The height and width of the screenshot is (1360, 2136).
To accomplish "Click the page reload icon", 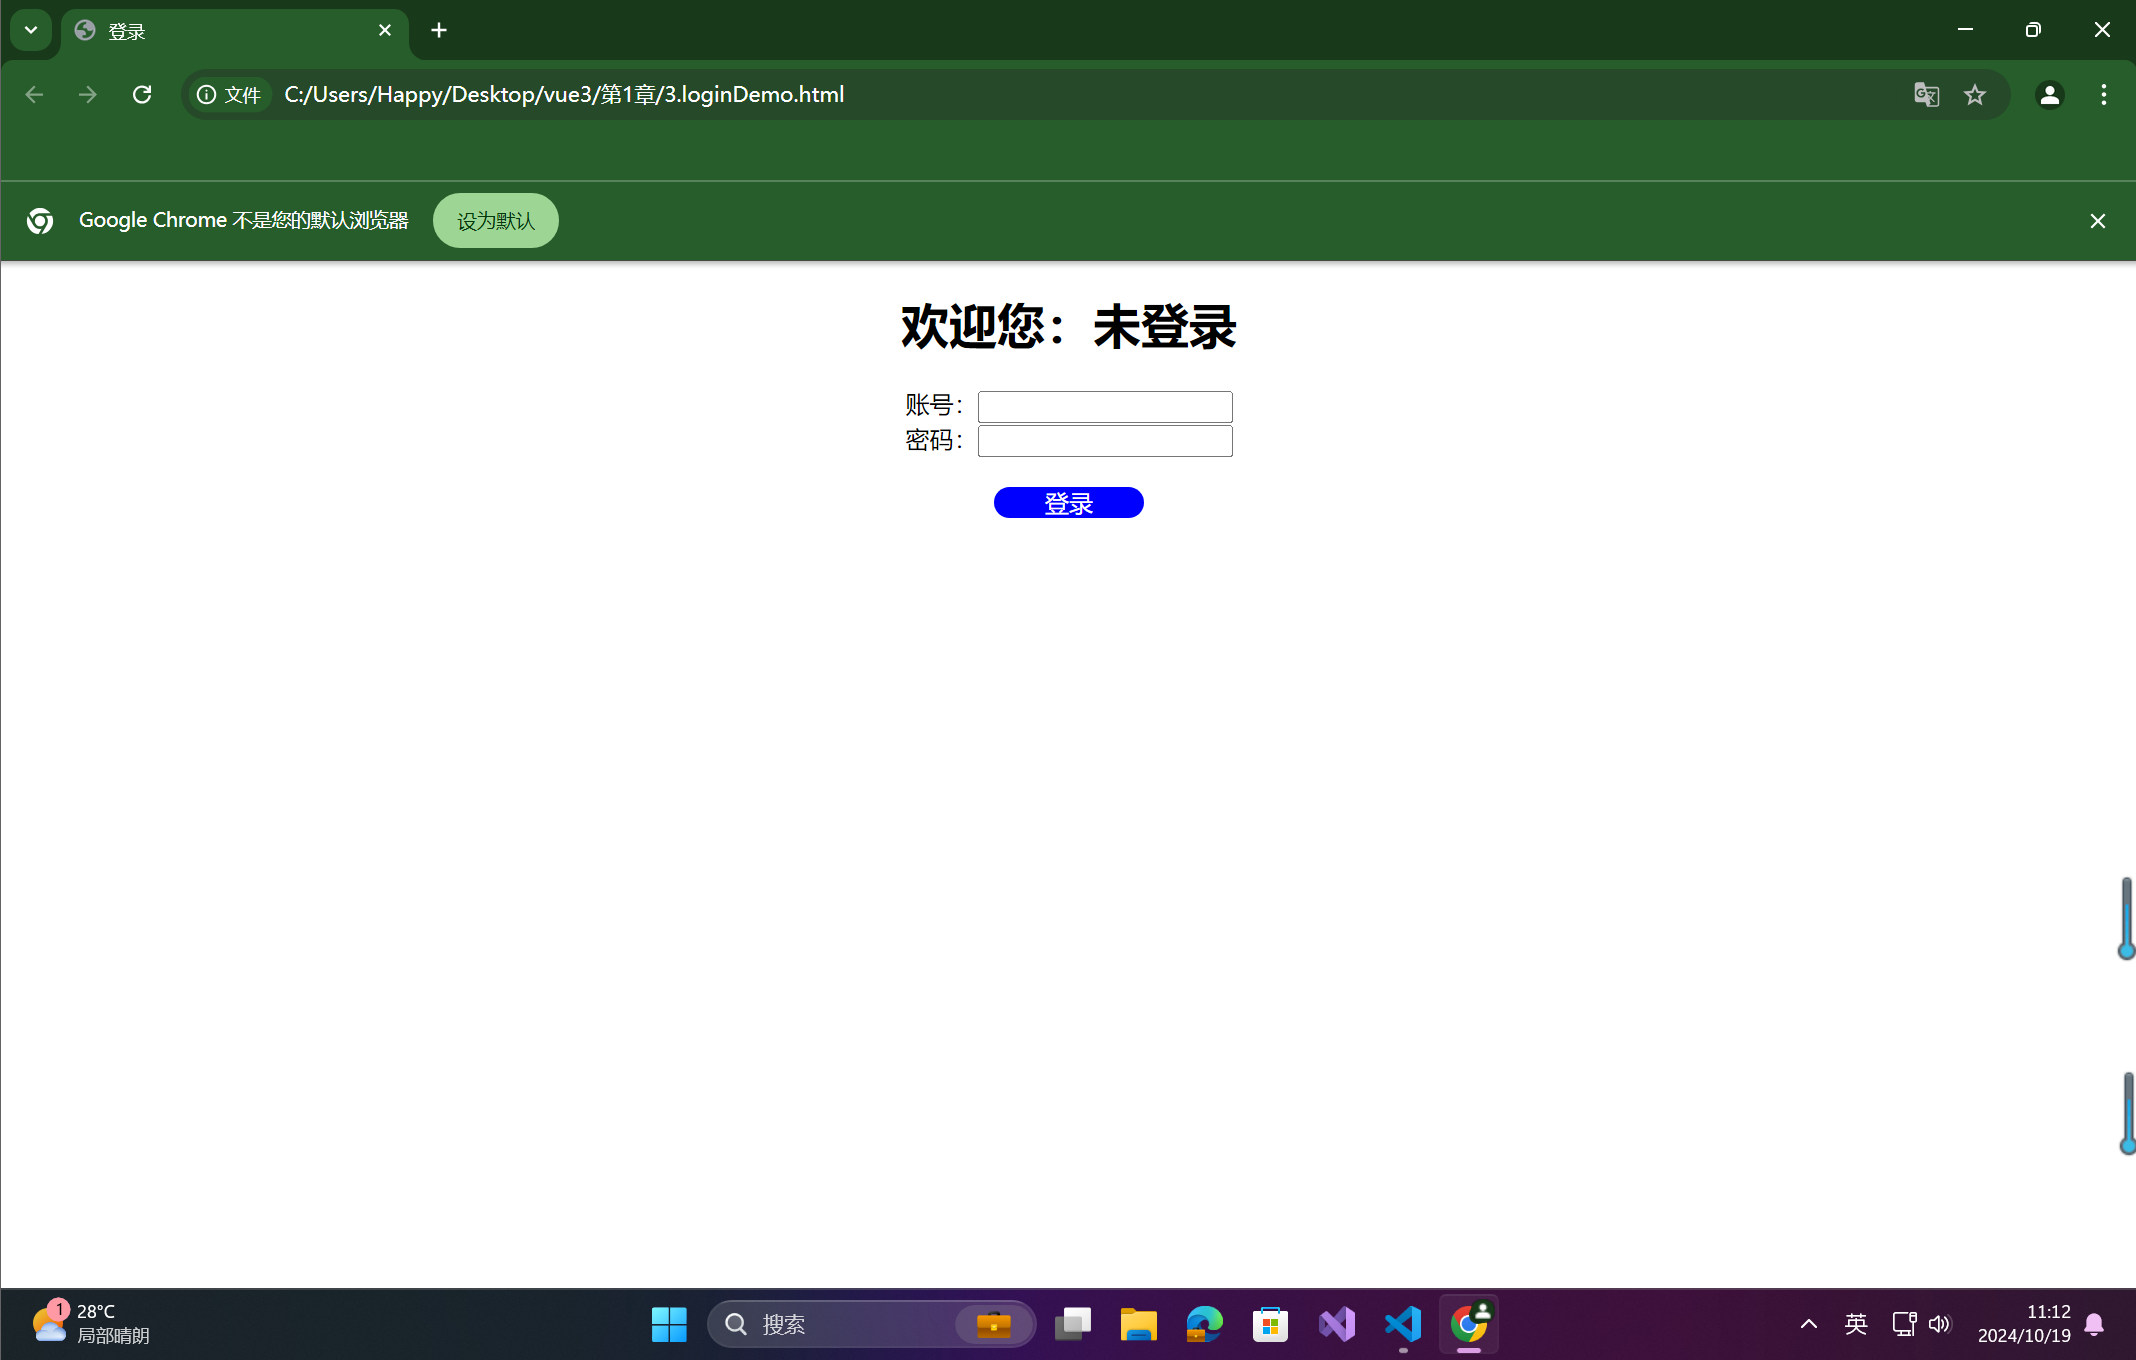I will [141, 94].
